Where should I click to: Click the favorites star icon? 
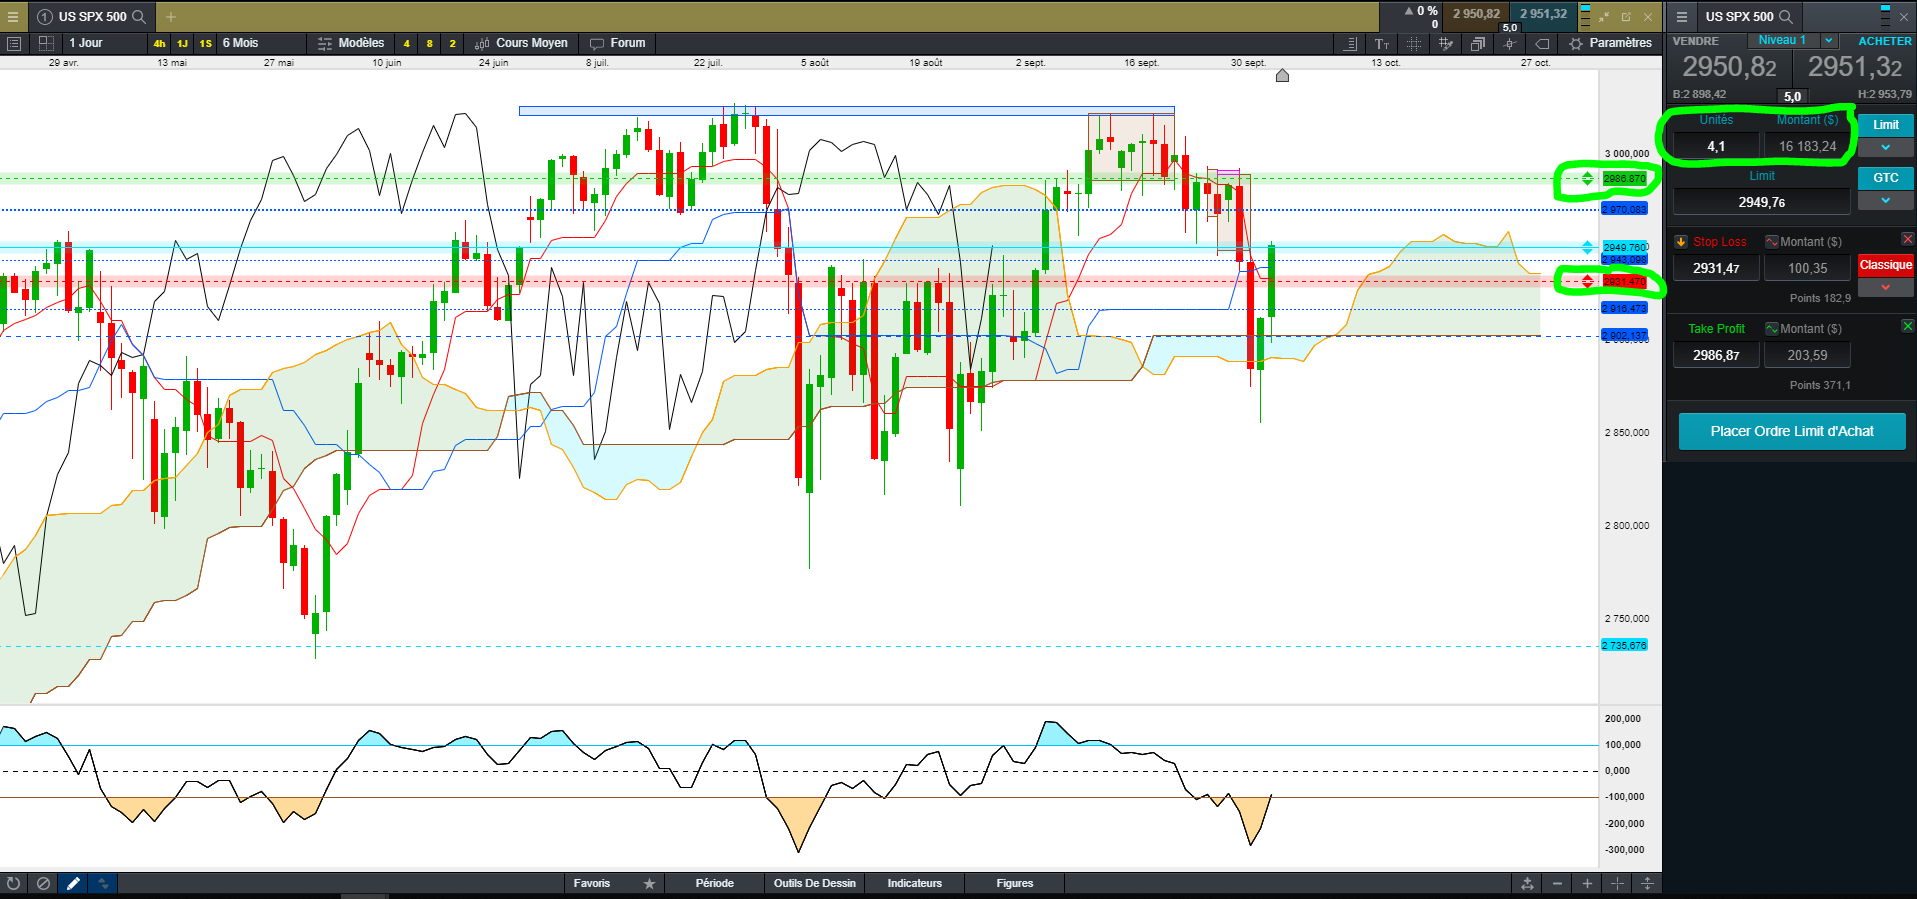point(650,883)
